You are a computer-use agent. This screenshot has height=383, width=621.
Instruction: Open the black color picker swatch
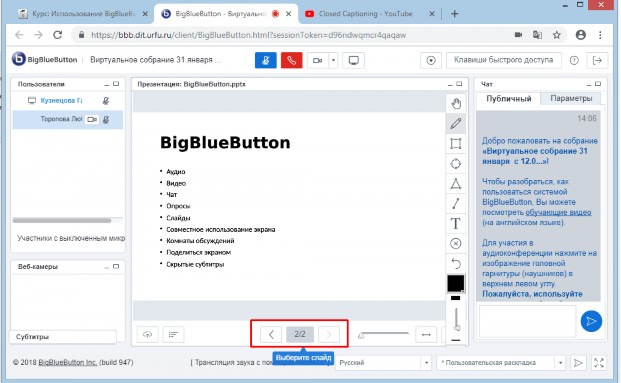456,284
